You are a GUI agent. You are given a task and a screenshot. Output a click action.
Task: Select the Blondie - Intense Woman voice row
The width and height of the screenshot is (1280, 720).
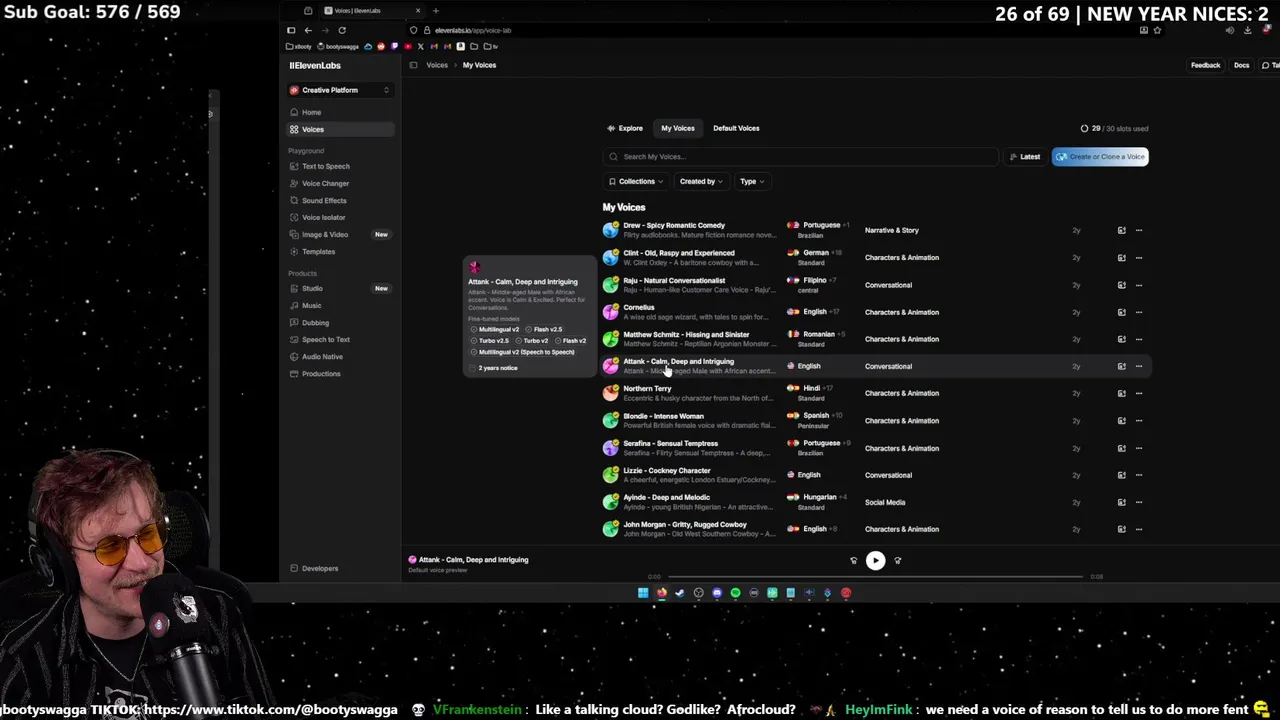tap(876, 421)
